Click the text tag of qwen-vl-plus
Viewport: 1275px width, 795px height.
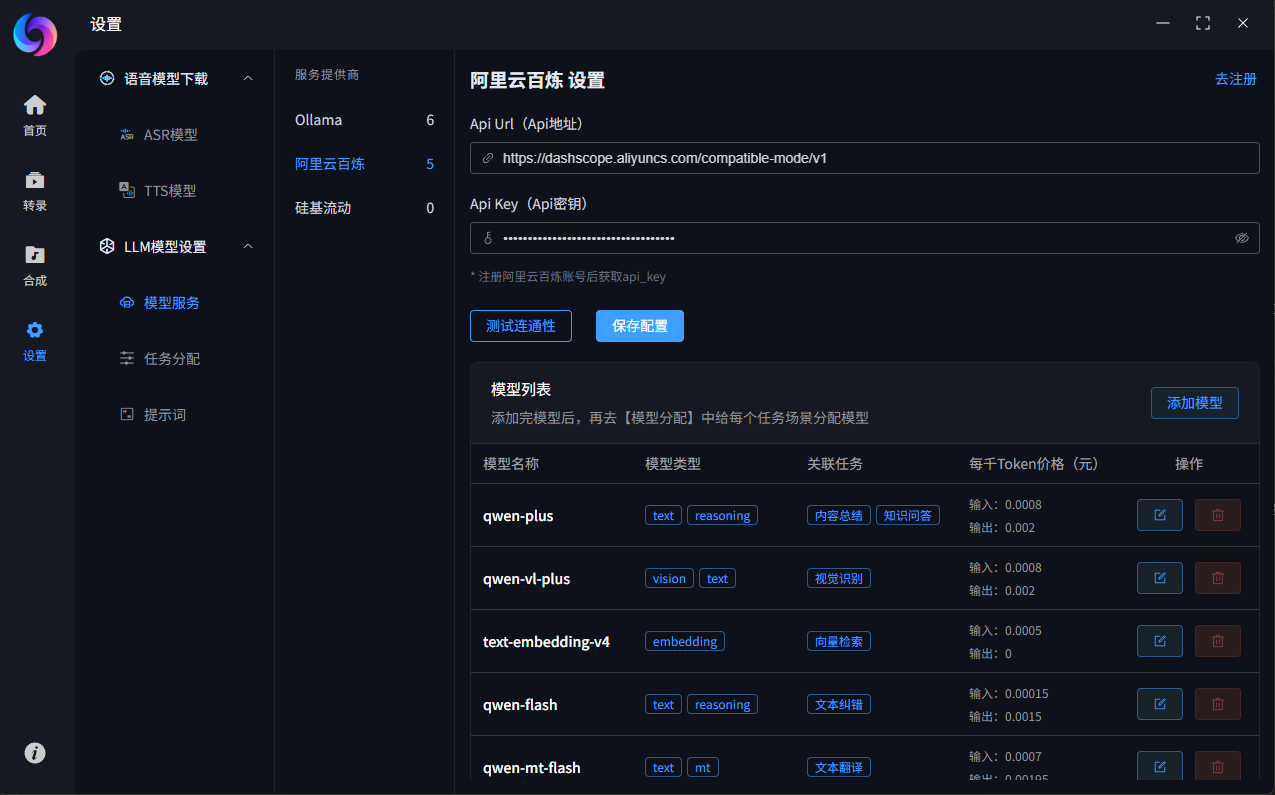pos(718,578)
